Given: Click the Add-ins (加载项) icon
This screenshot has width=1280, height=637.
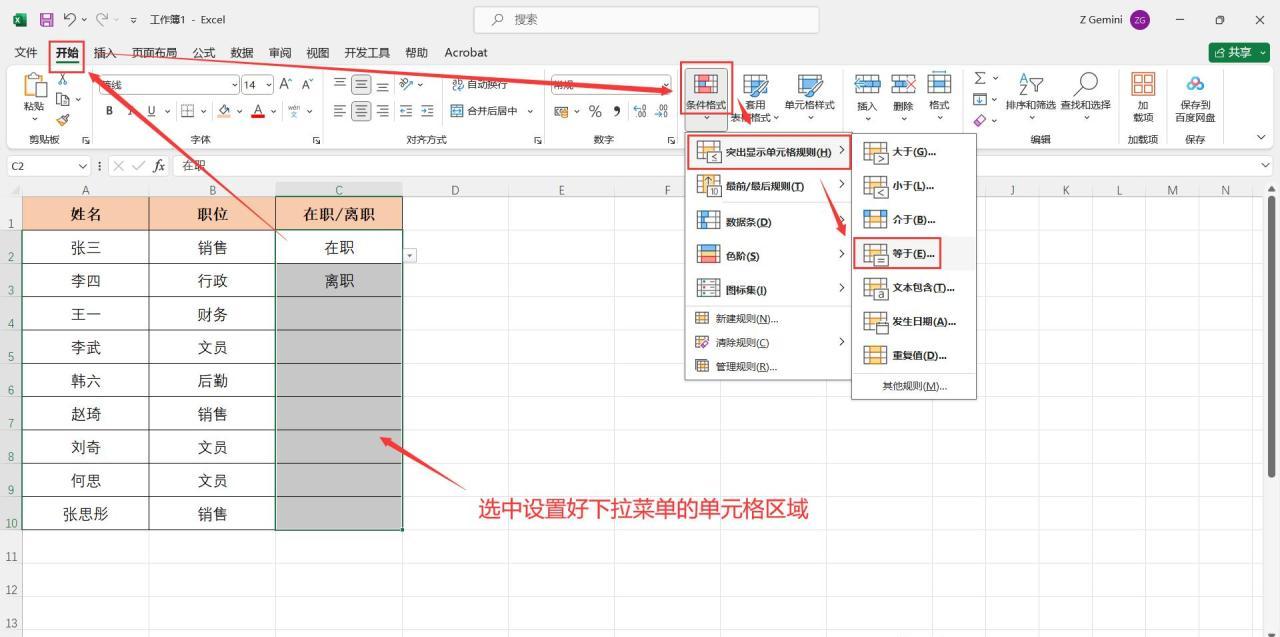Looking at the screenshot, I should pos(1142,84).
